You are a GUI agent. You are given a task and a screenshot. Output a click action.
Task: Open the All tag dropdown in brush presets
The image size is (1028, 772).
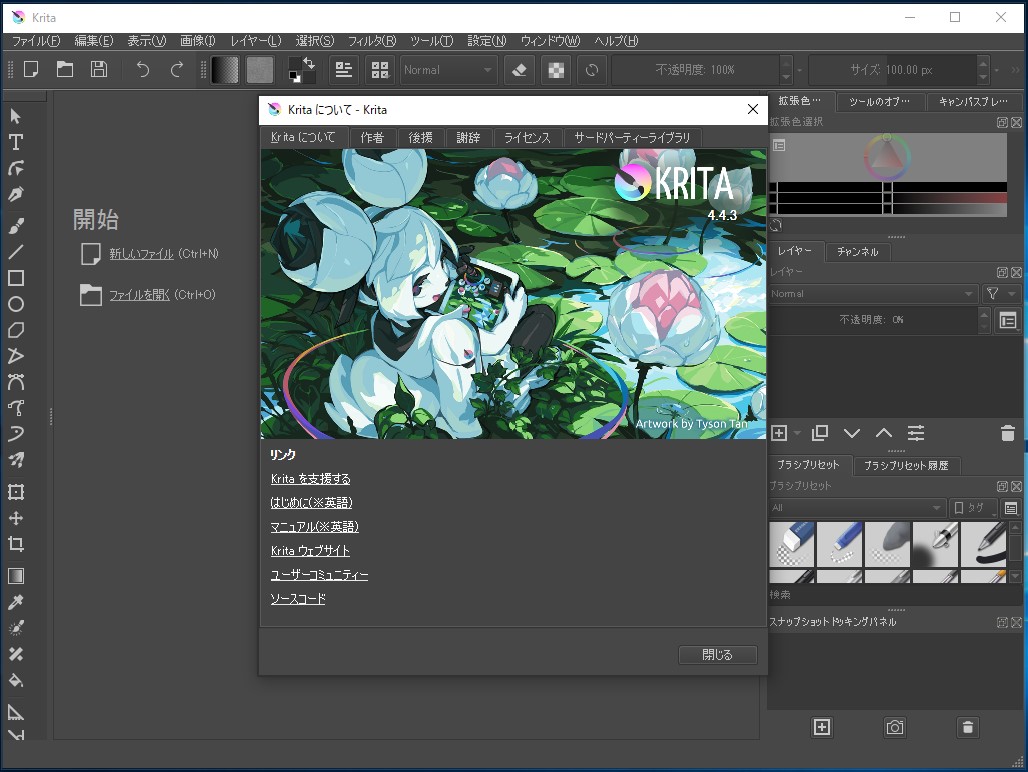click(x=856, y=507)
